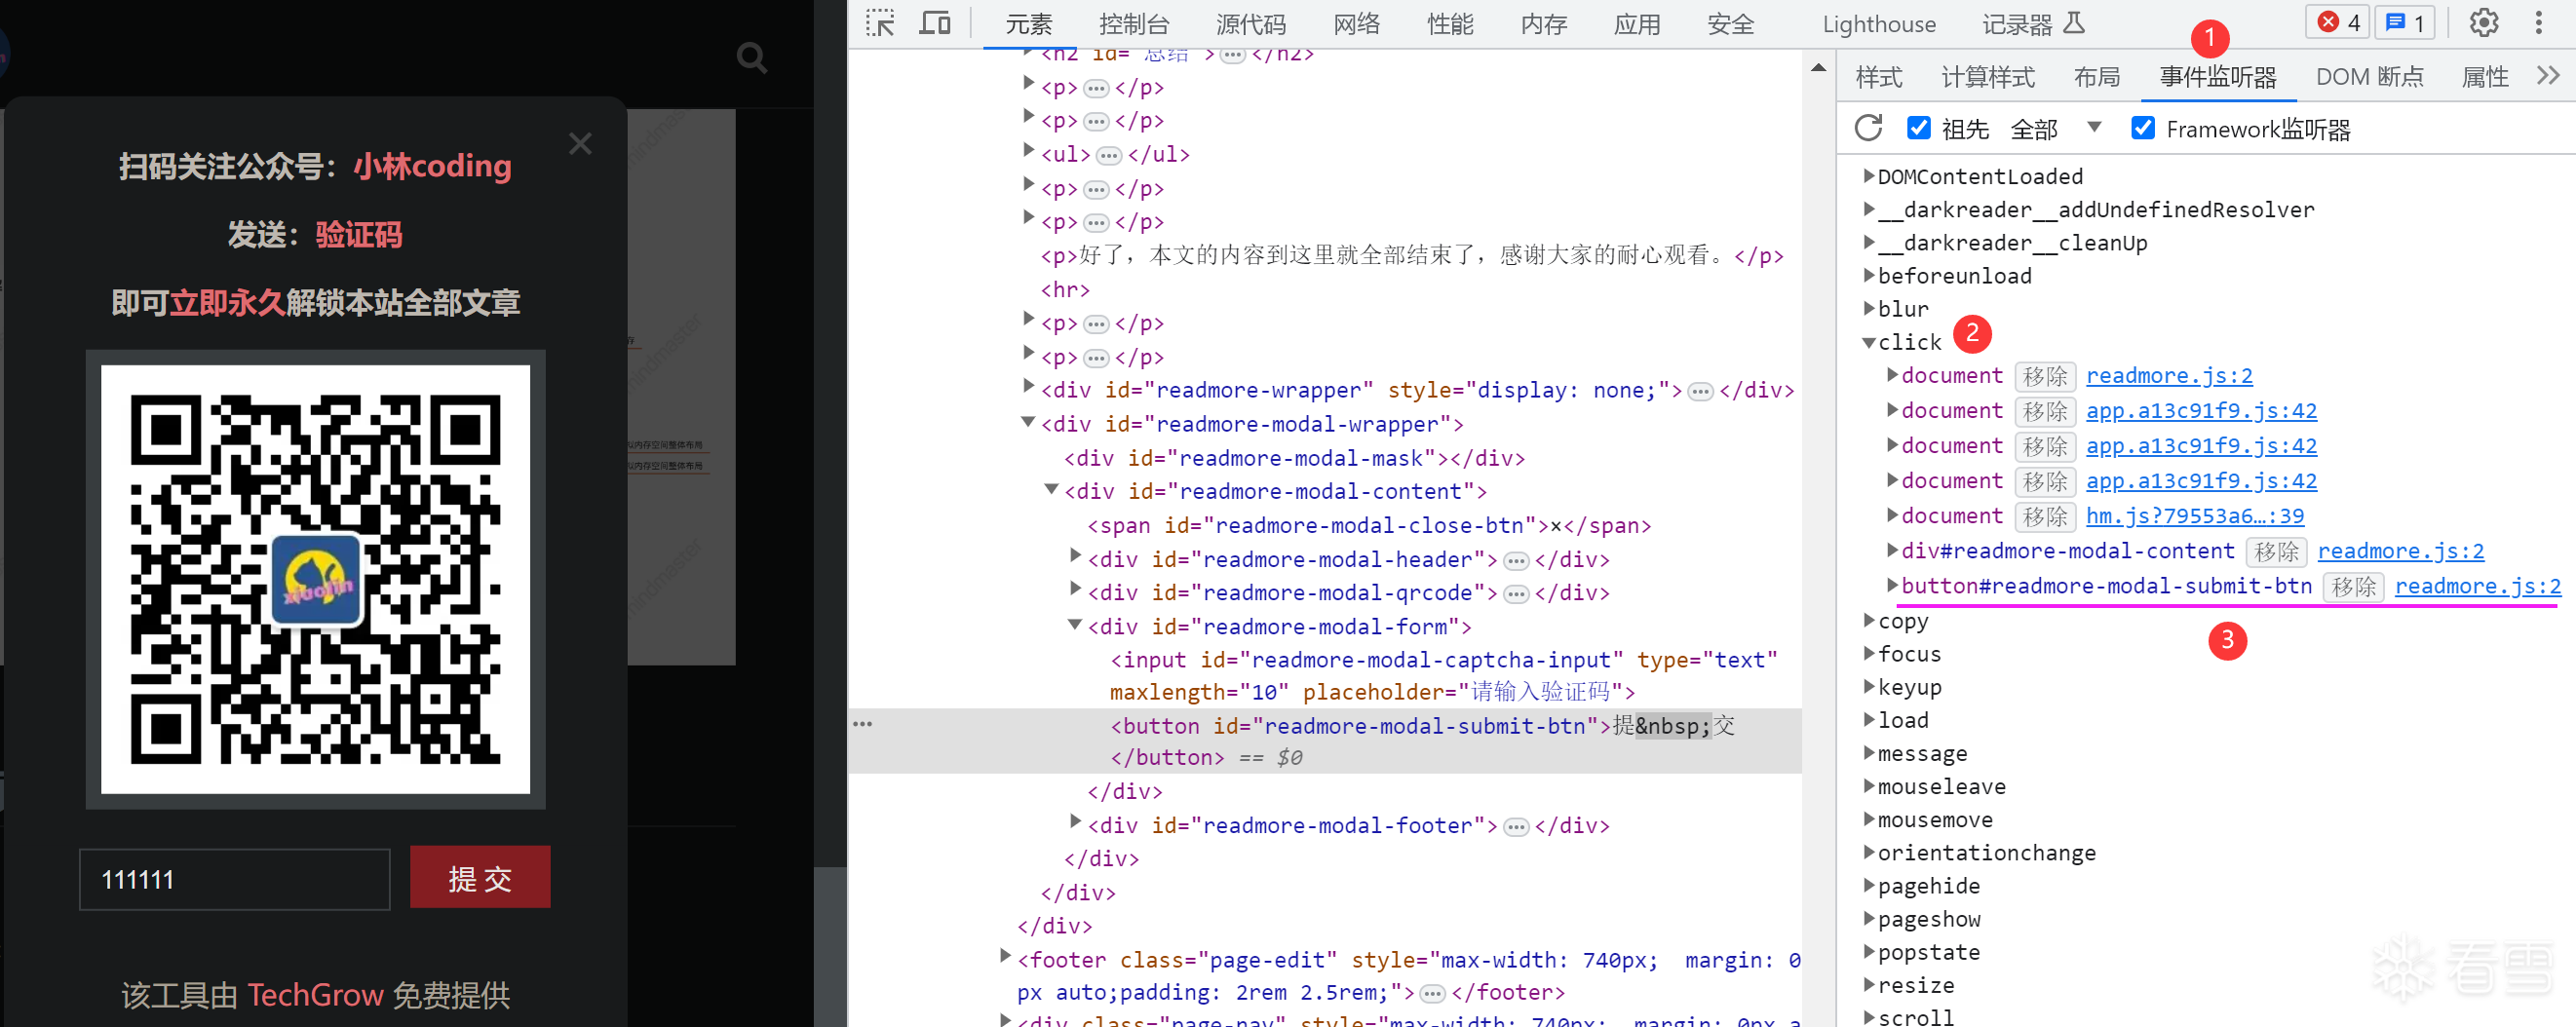Screen dimensions: 2576x1027
Task: Click the QR code image
Action: coord(316,580)
